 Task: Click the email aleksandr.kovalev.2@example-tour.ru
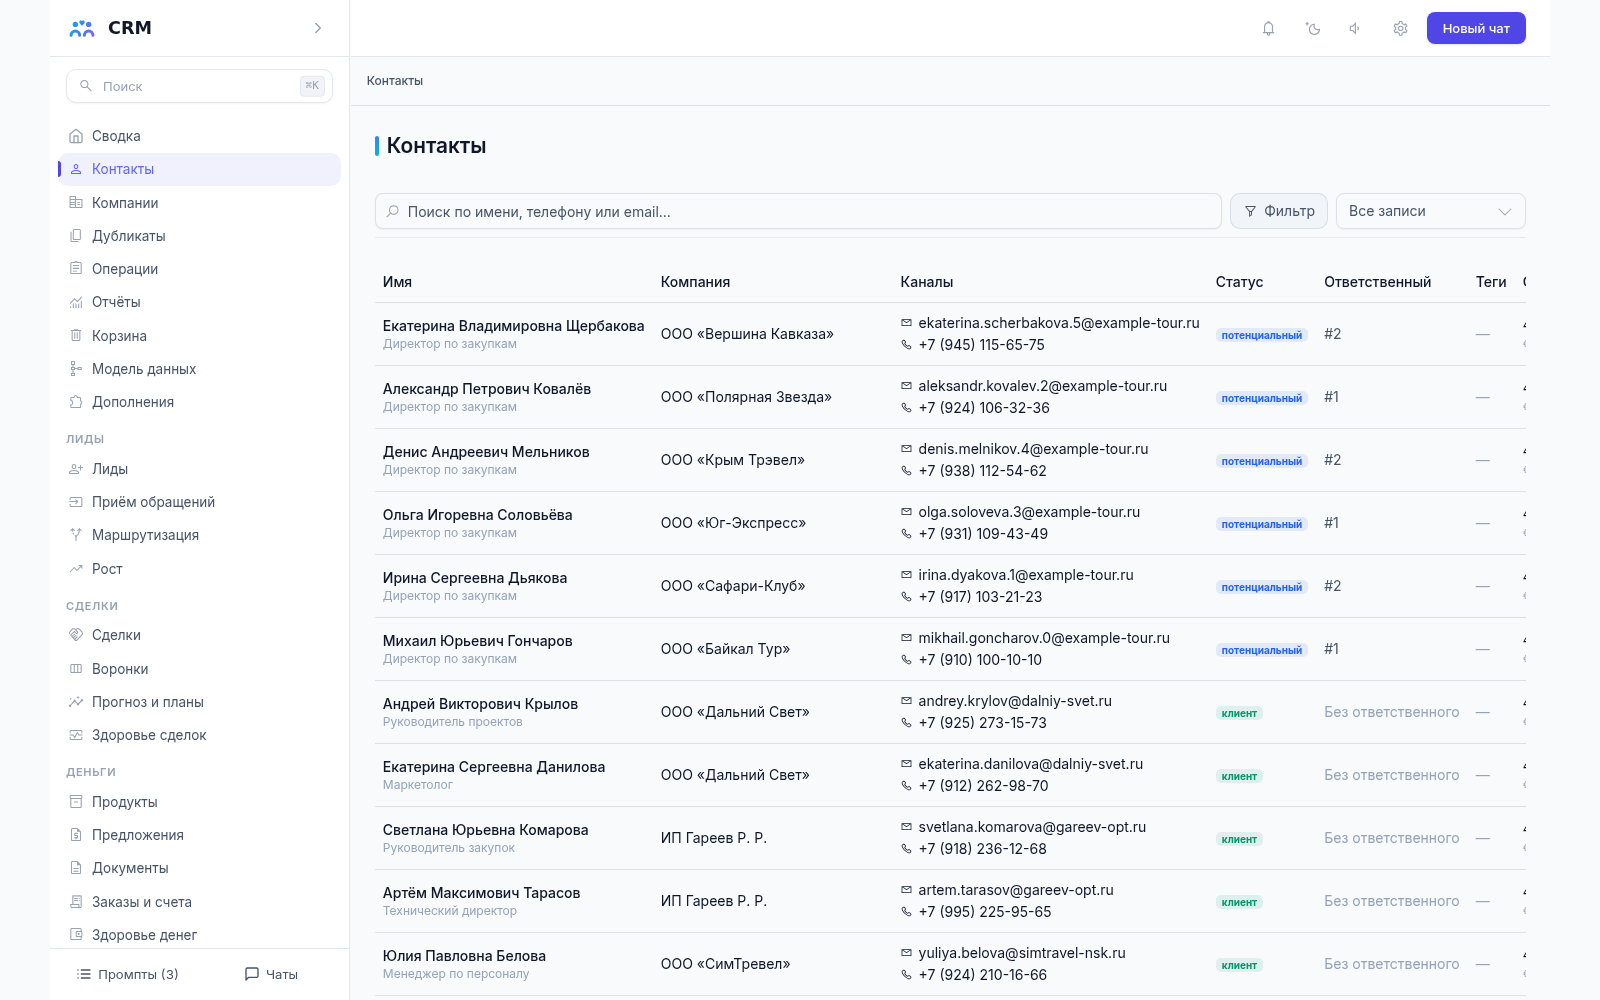click(1042, 386)
